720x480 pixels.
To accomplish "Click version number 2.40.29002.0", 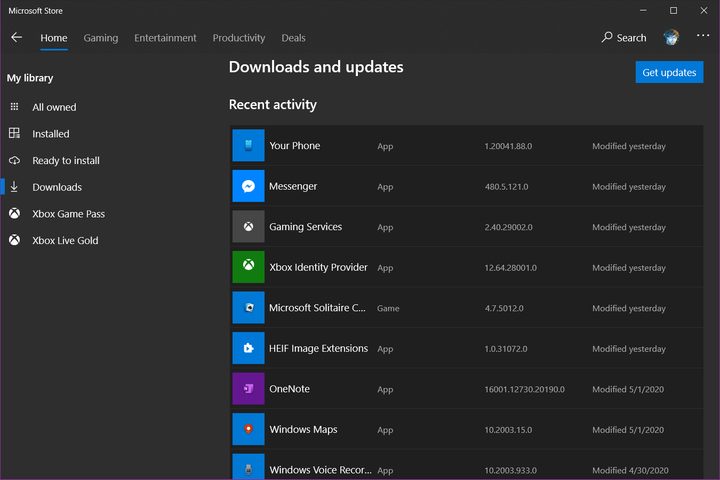I will click(508, 227).
